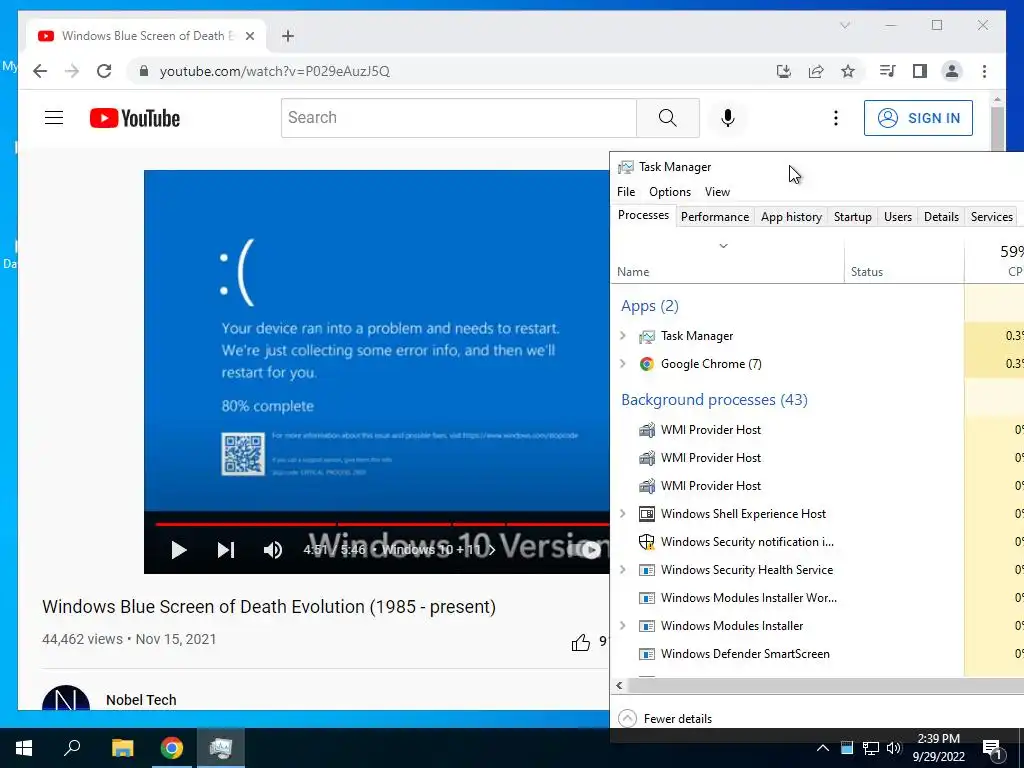Open a new Chrome tab
Screen dimensions: 1024x768
click(x=287, y=36)
